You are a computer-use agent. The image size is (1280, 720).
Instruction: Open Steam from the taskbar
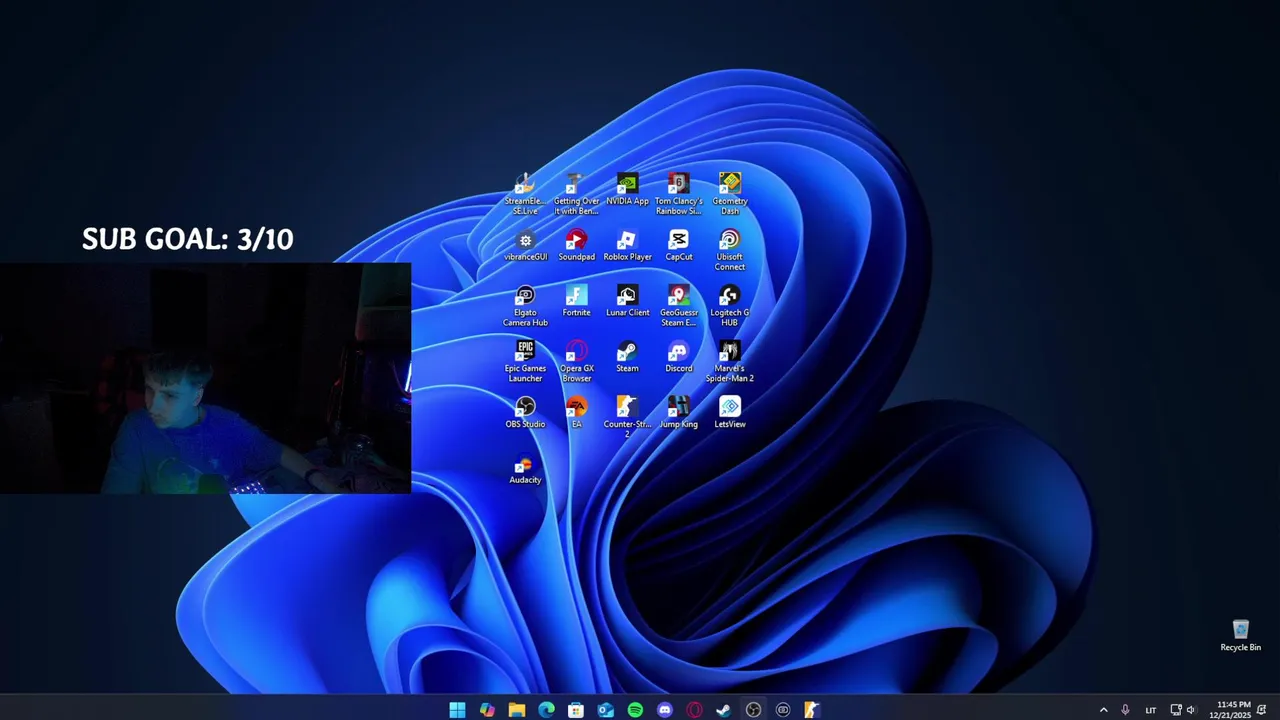pos(724,710)
